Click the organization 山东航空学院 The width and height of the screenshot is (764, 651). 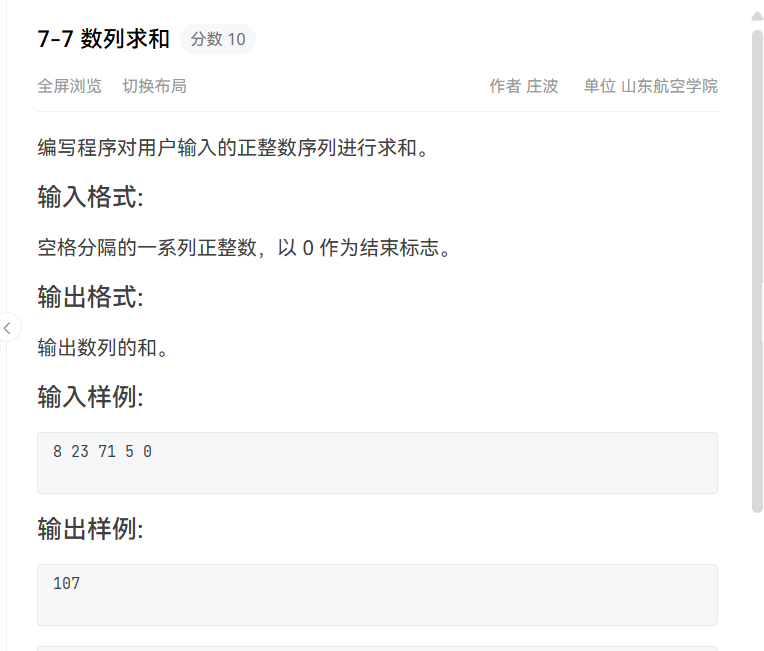[669, 86]
